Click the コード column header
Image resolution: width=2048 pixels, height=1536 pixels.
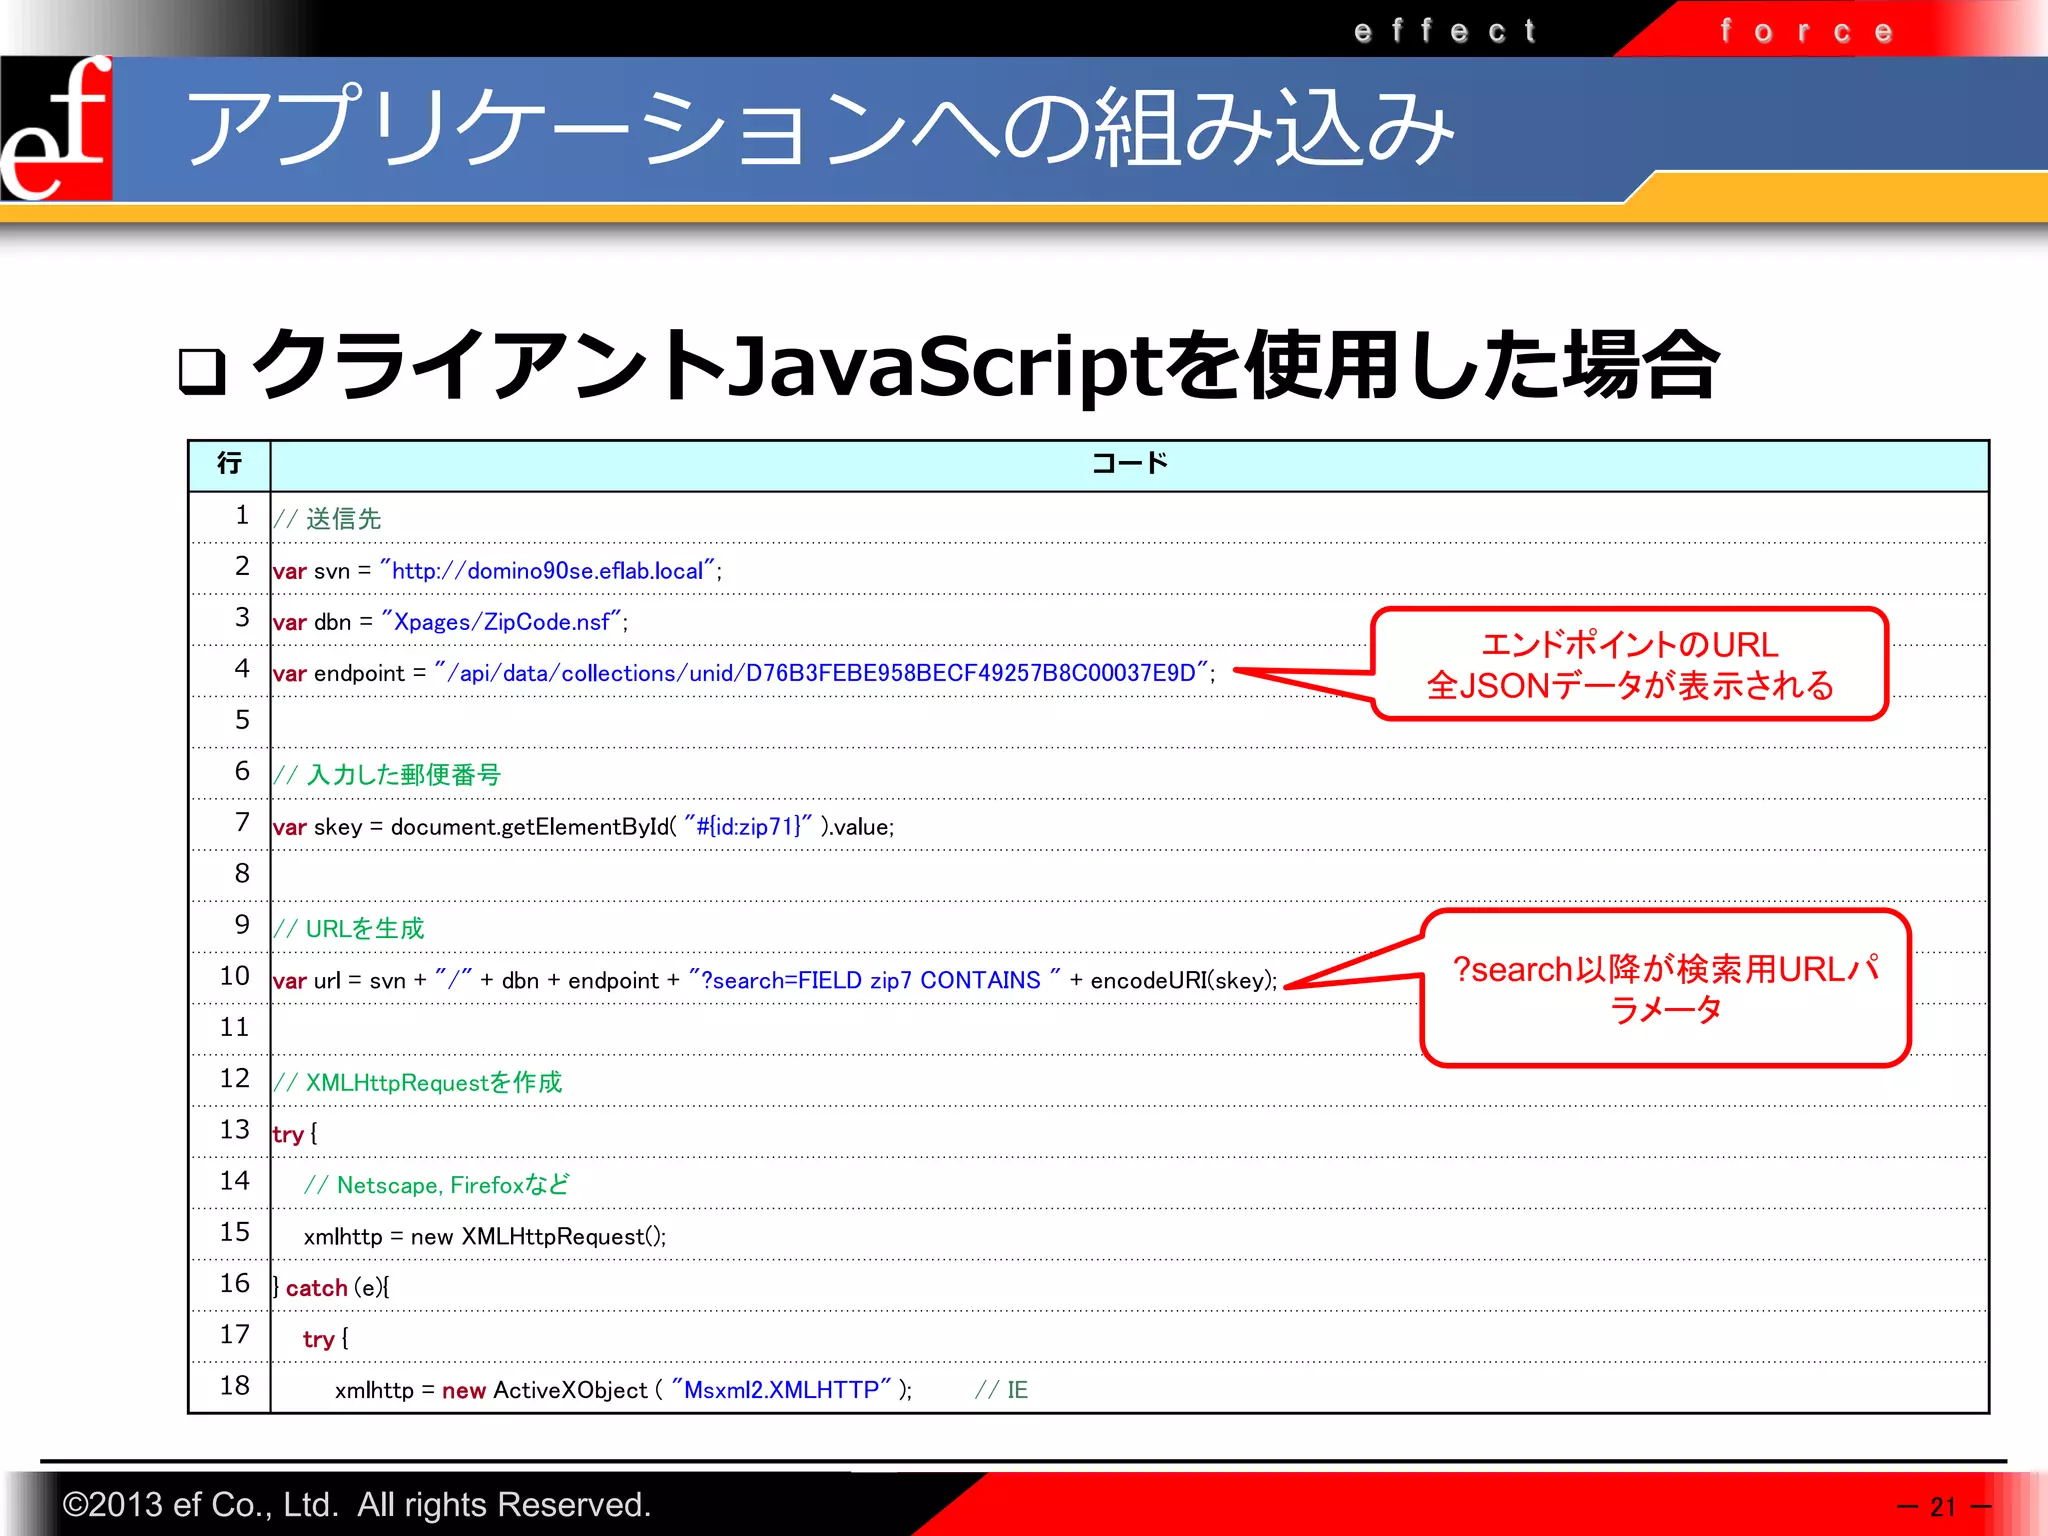coord(1129,464)
